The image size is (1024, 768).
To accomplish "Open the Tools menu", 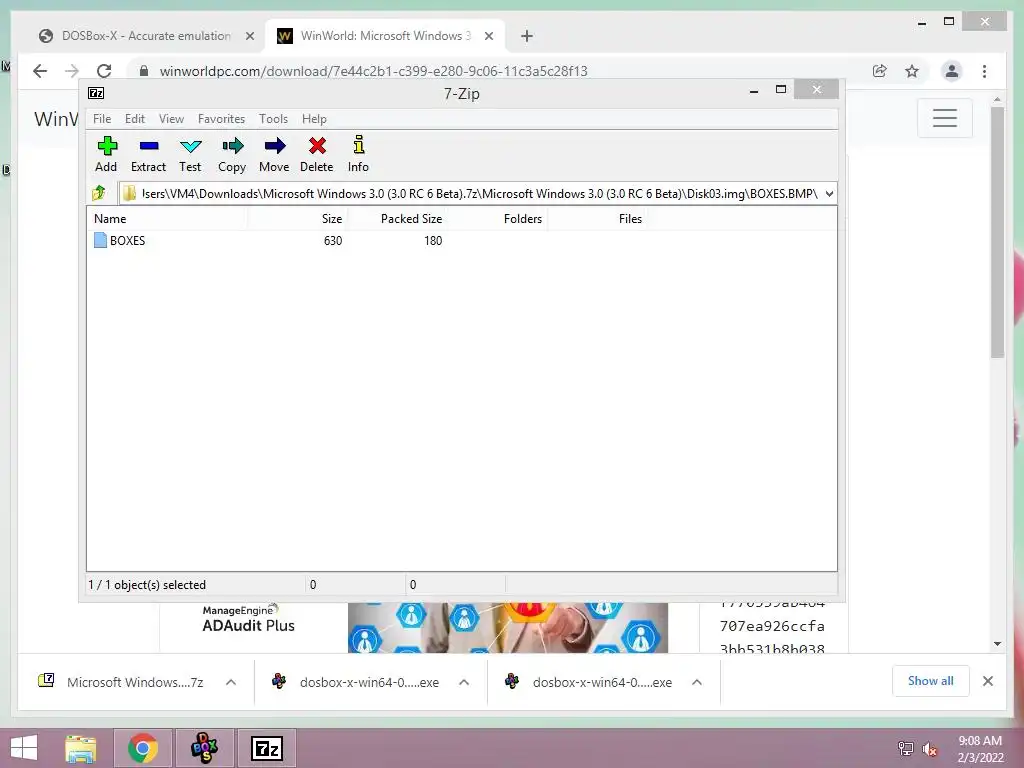I will point(273,119).
